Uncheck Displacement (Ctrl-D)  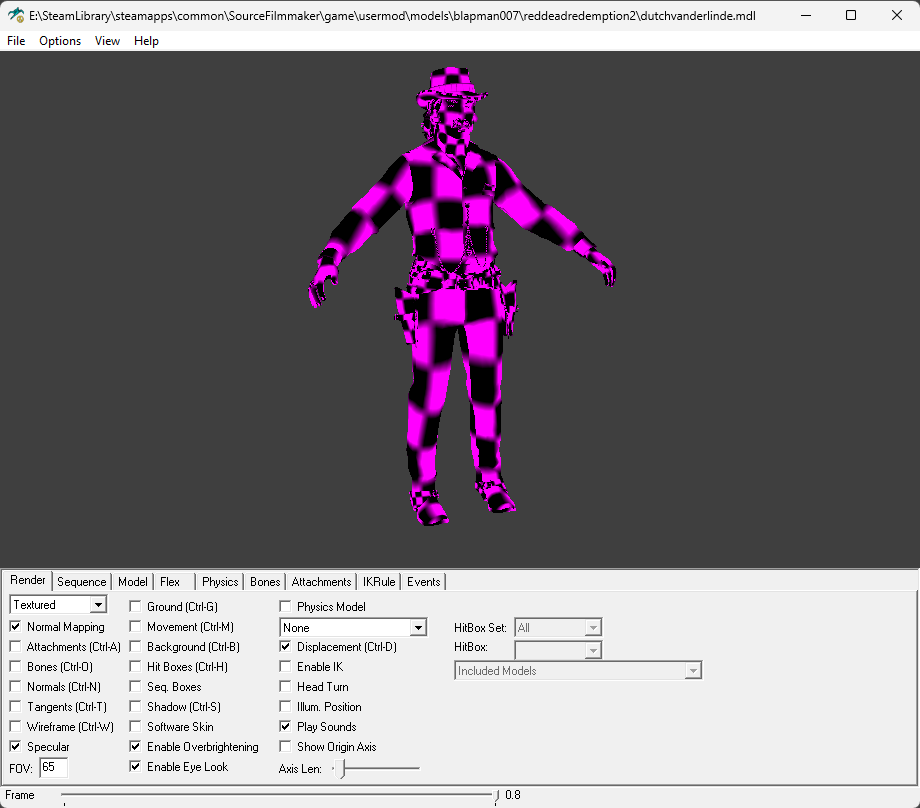click(286, 647)
